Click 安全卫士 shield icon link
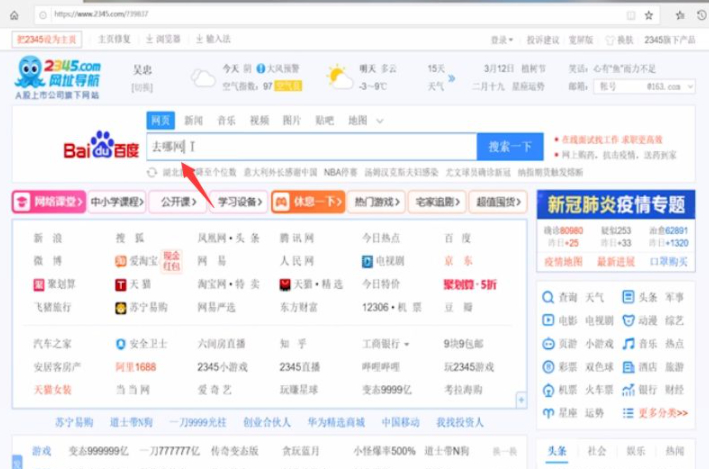Screen dimensions: 709x469 [121, 344]
